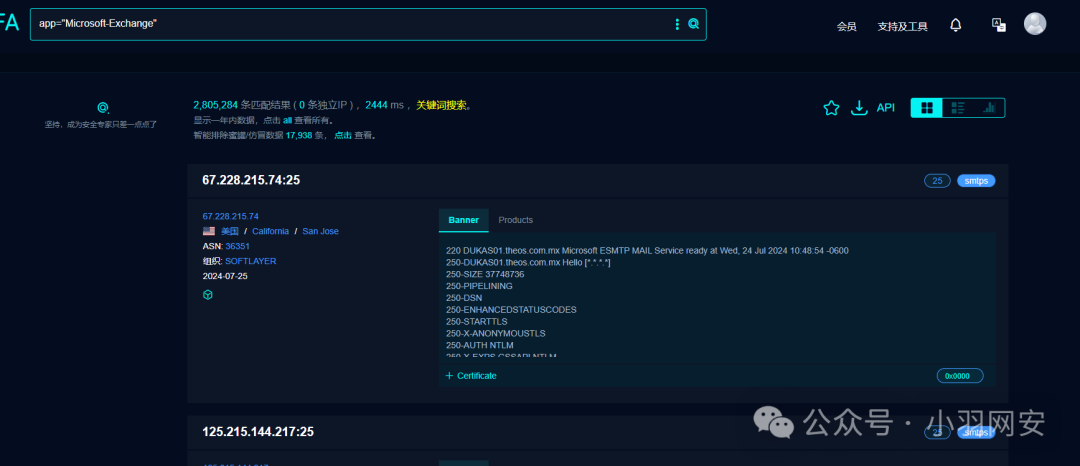This screenshot has height=466, width=1080.
Task: Click the 250-DSN banner line
Action: (464, 298)
